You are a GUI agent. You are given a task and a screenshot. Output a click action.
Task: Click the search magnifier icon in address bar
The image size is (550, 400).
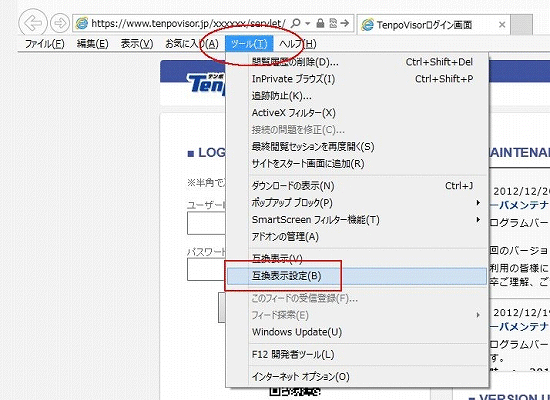point(296,23)
